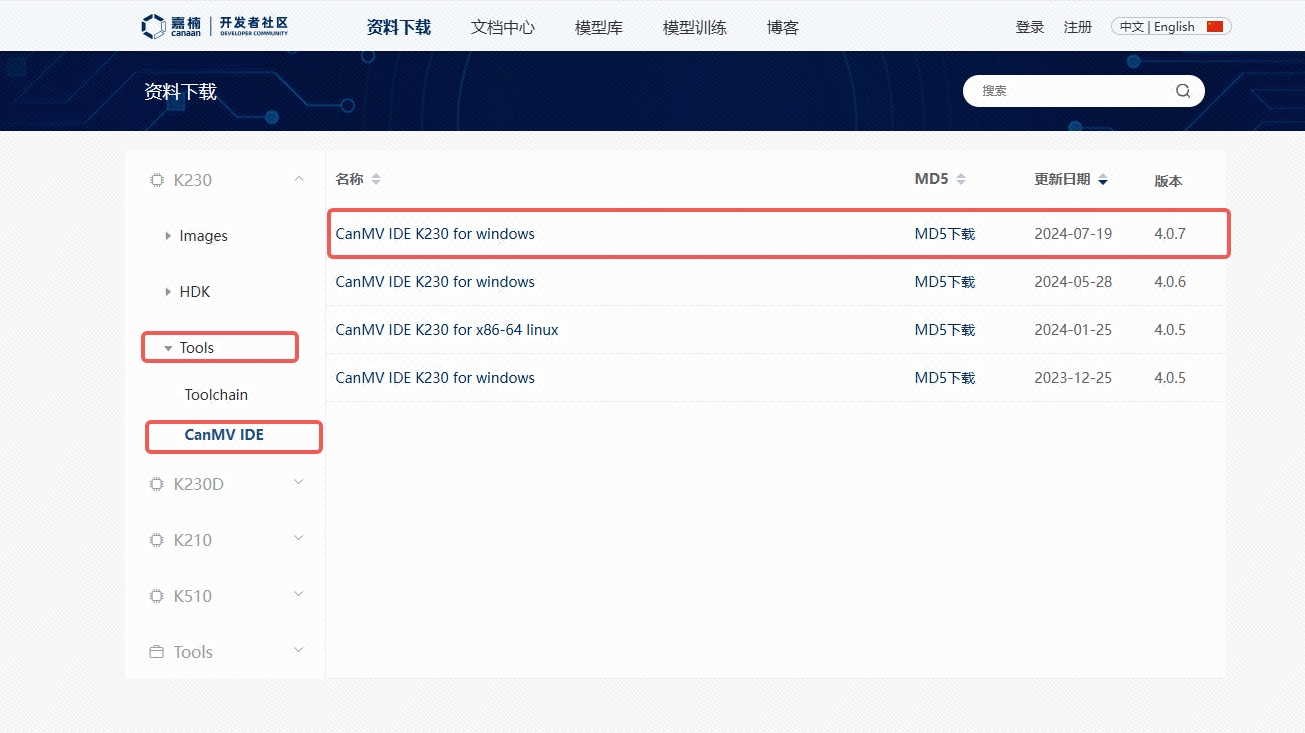Click the K230D chip icon
Viewport: 1305px width, 733px height.
click(x=157, y=484)
